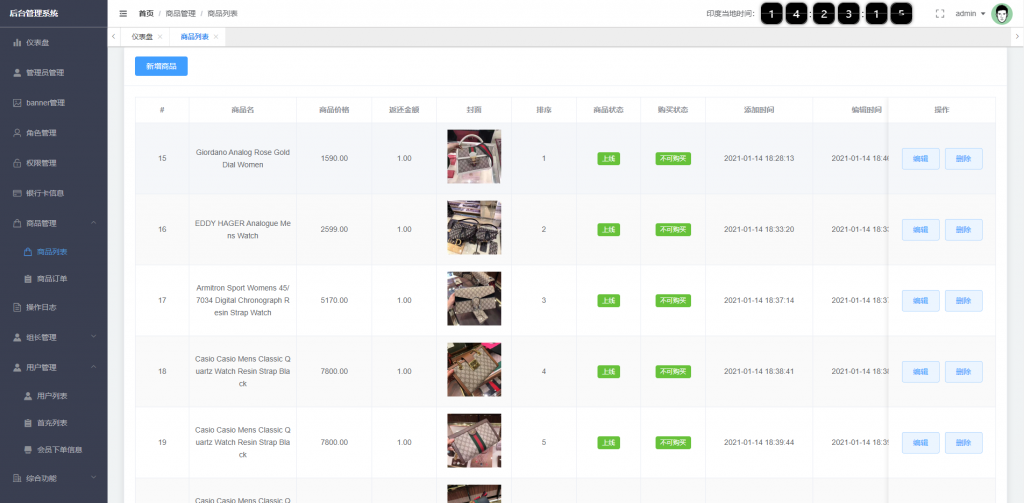Click 删除 for product row 17
The width and height of the screenshot is (1024, 503).
point(963,301)
